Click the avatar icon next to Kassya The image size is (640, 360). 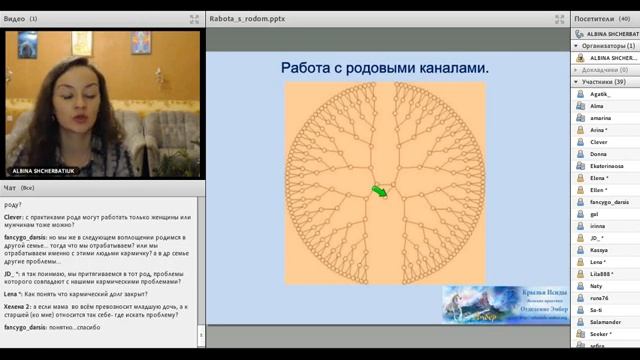click(580, 250)
